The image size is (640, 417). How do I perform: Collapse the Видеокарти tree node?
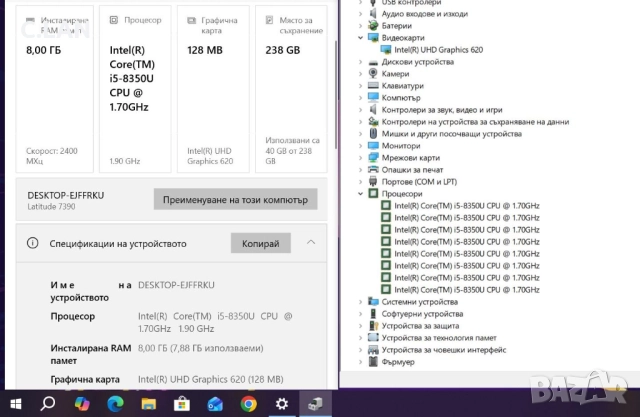[x=360, y=38]
